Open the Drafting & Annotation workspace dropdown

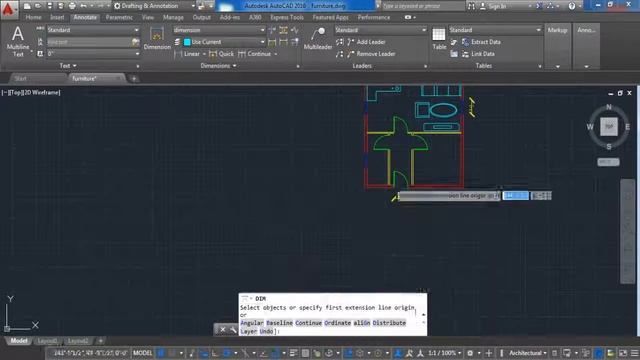click(154, 6)
